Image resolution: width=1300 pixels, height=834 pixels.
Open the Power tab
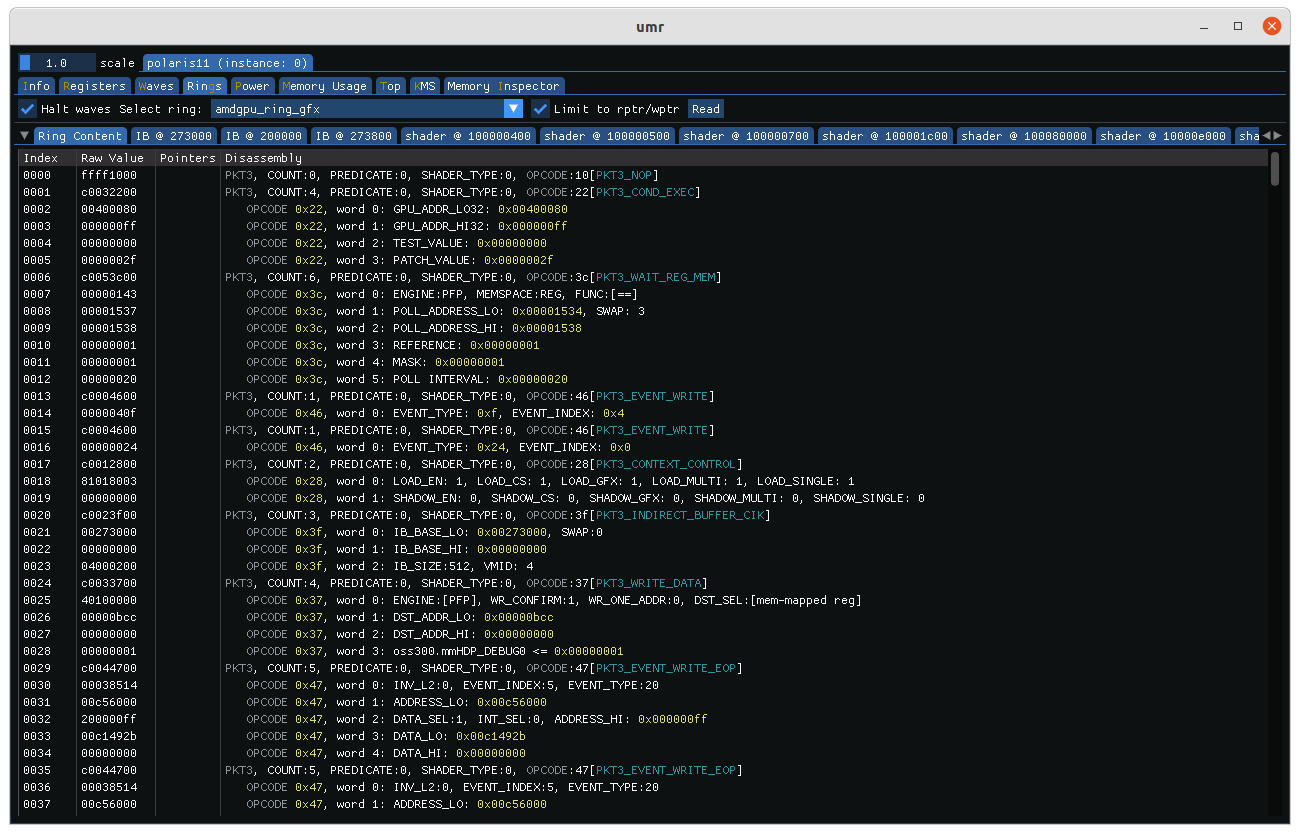click(x=253, y=86)
